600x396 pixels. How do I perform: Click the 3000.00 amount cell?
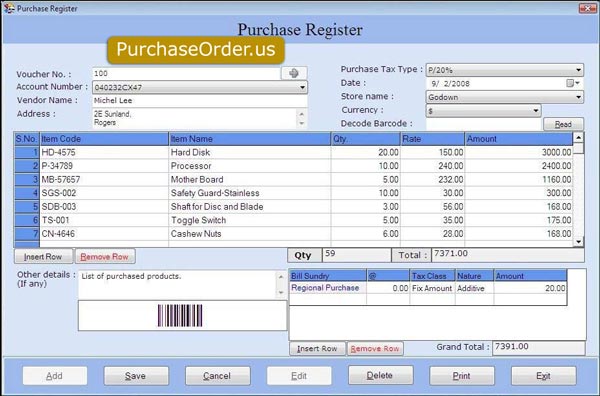click(518, 152)
